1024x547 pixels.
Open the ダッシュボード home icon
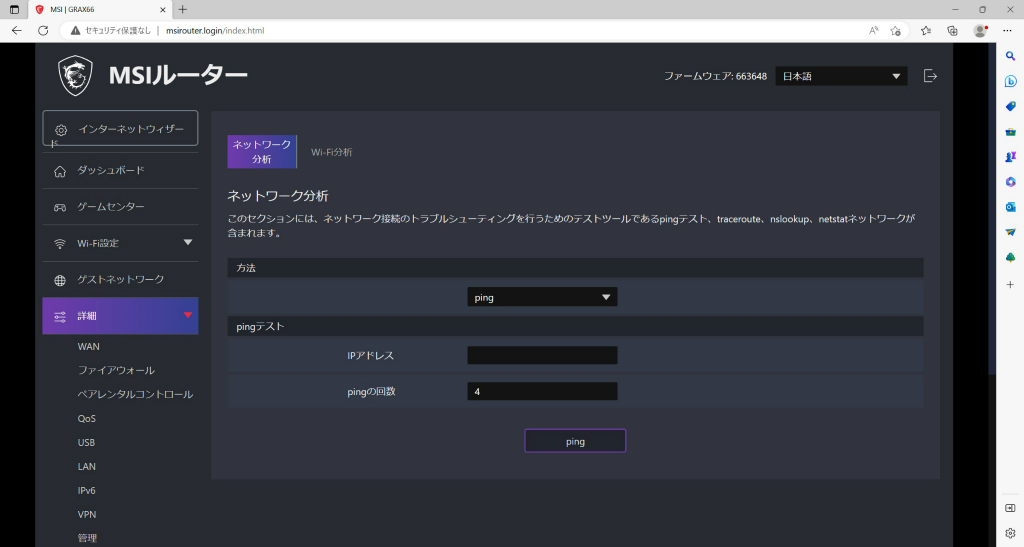click(x=60, y=171)
